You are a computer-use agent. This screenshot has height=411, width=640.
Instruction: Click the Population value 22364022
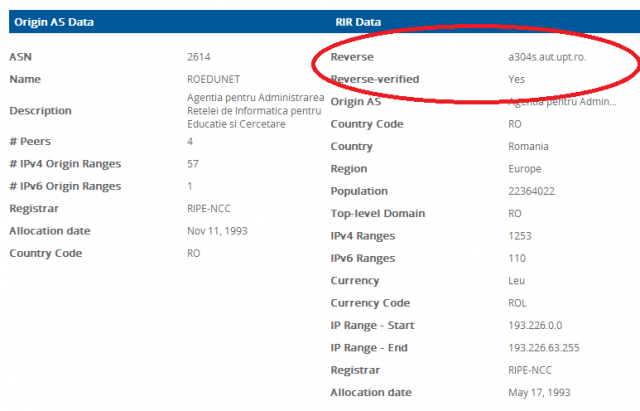[531, 191]
